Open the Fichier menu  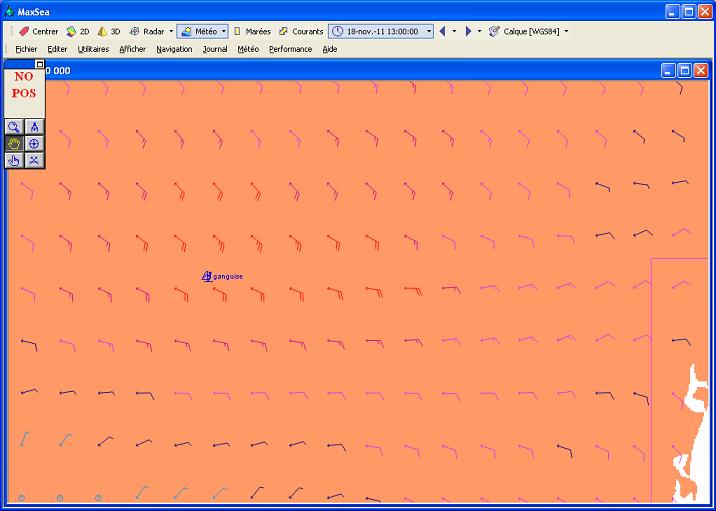[26, 49]
